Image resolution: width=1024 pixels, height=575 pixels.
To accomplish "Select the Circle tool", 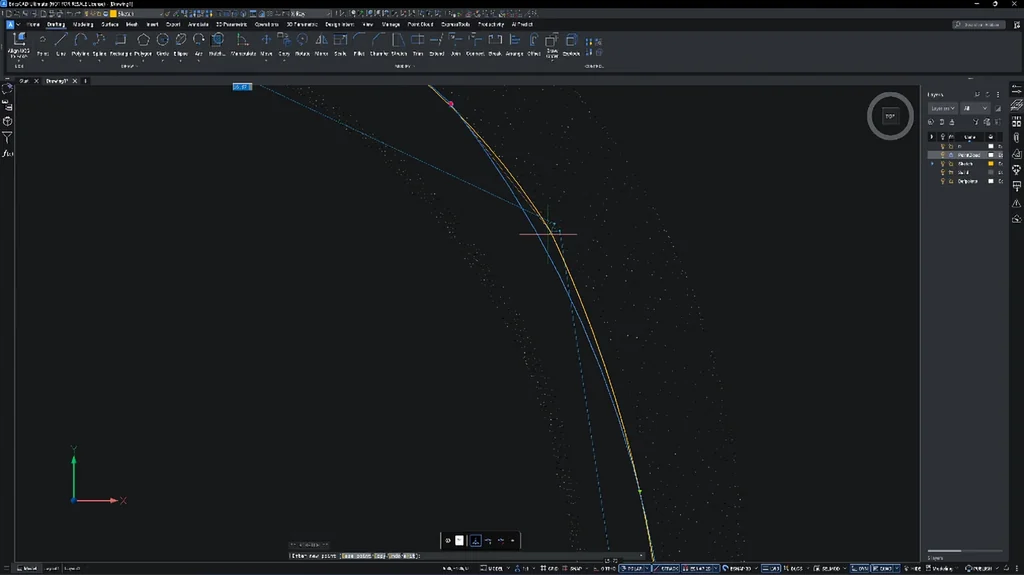I will click(x=162, y=44).
